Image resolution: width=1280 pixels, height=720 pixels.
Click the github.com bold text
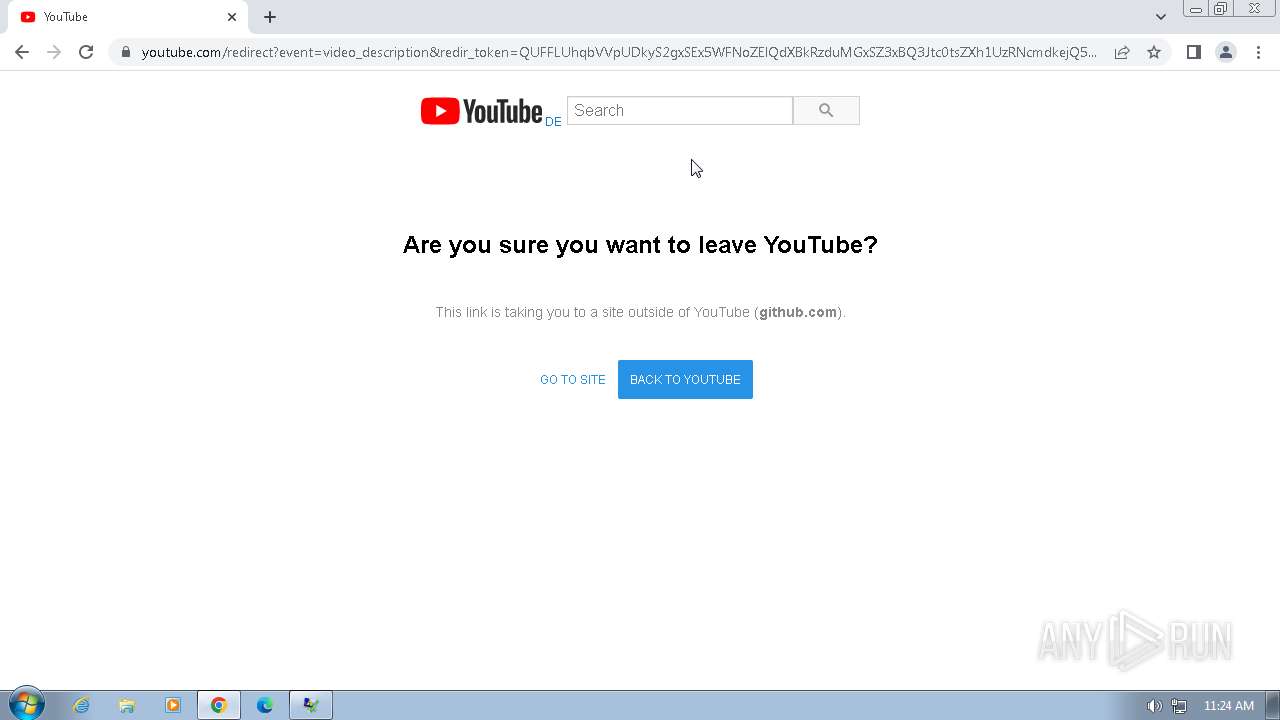tap(798, 312)
